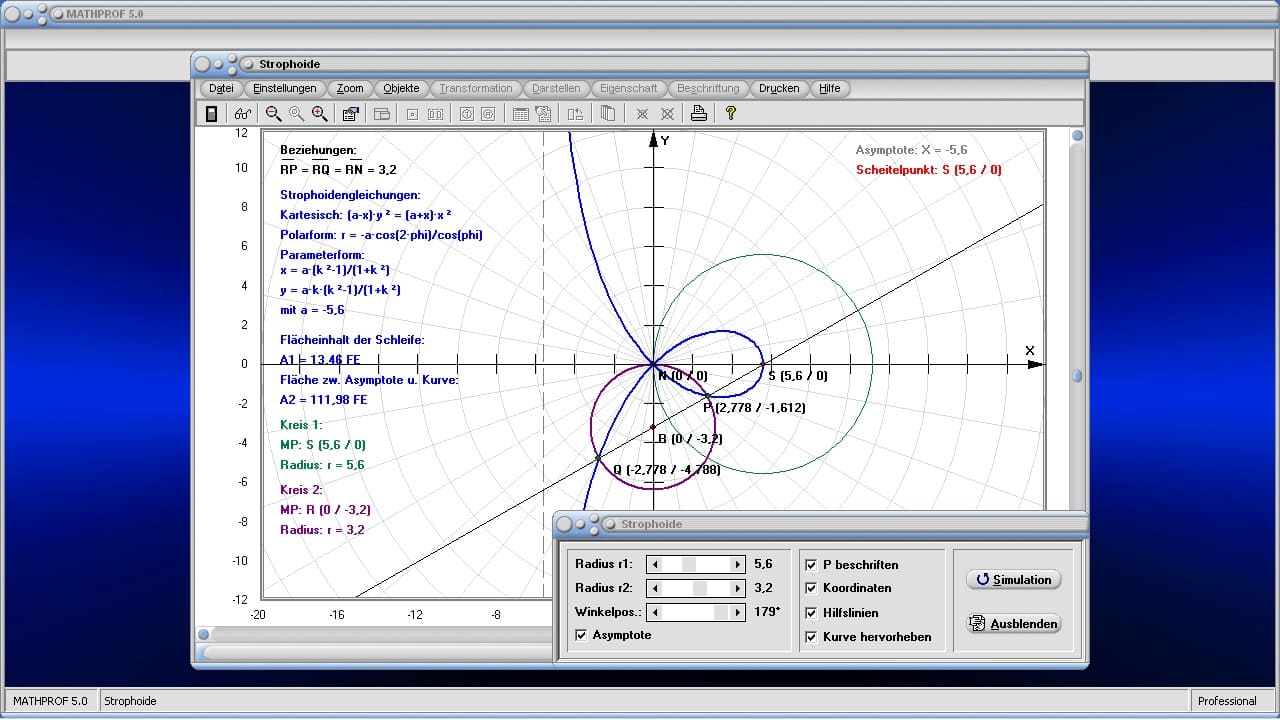
Task: Click the first circled number icon
Action: [466, 114]
